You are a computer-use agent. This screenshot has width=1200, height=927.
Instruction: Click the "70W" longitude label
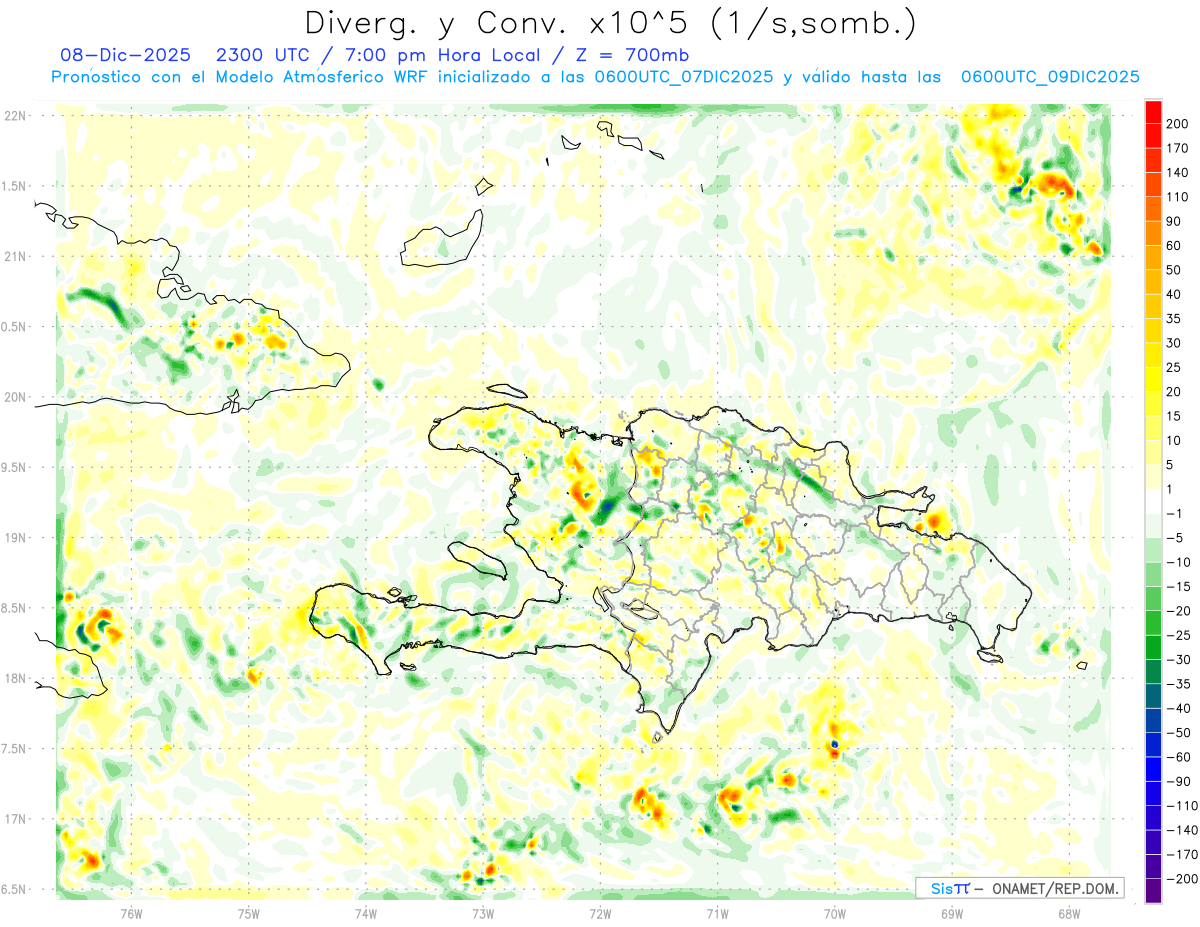(x=835, y=912)
